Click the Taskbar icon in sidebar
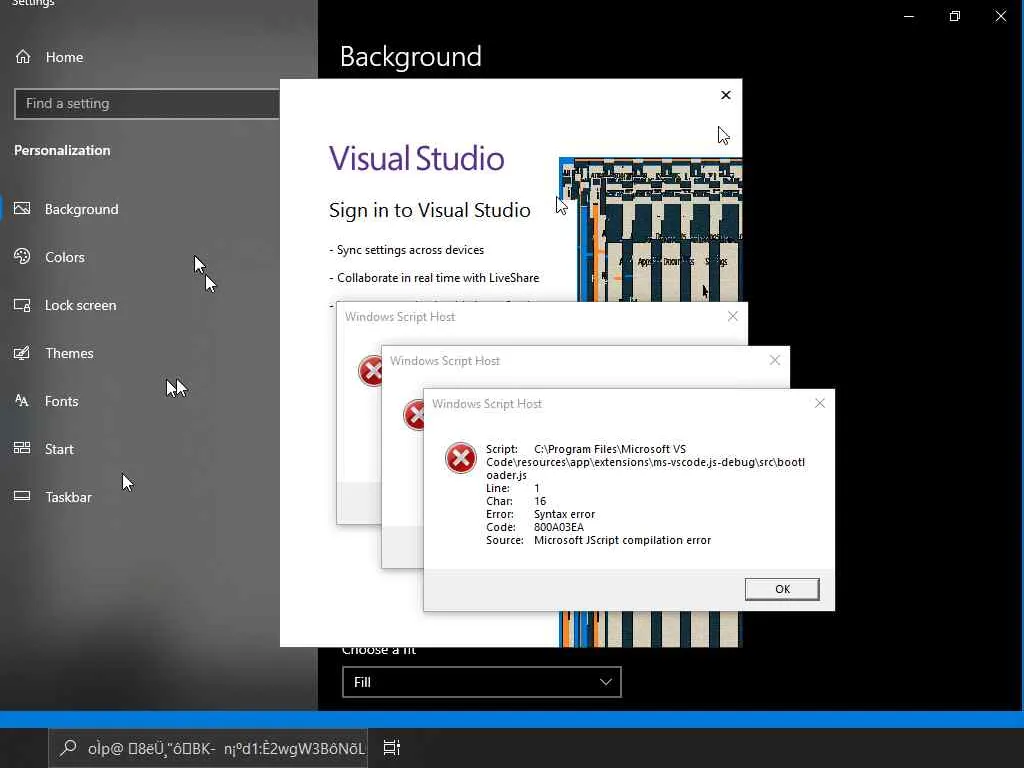 (x=22, y=496)
